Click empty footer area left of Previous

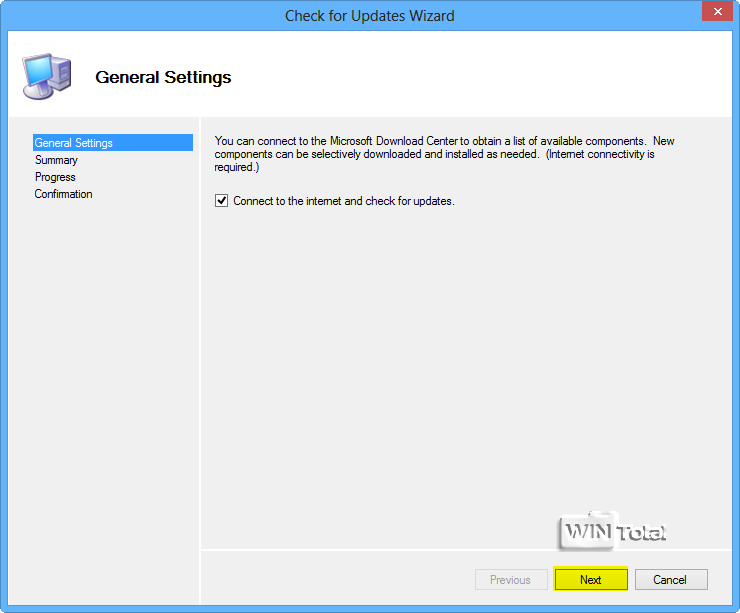[330, 579]
